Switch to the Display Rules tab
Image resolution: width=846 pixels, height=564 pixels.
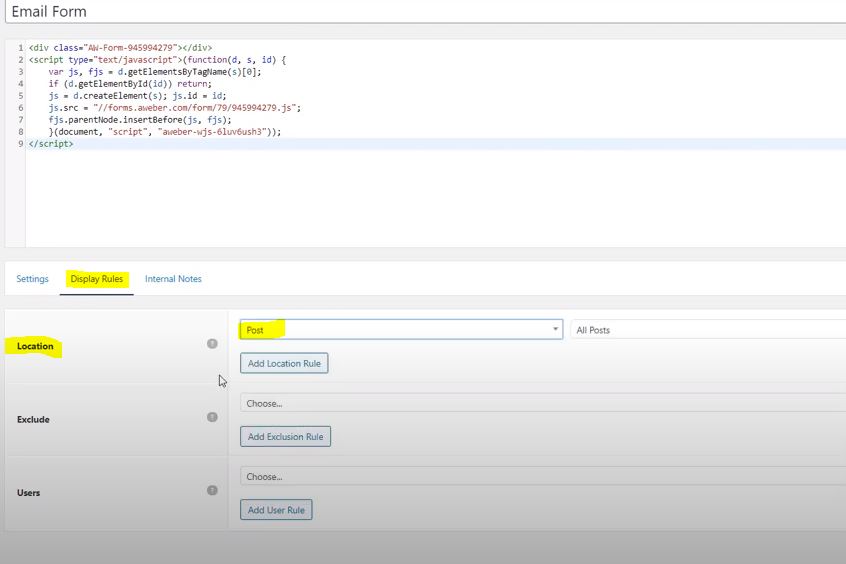(97, 279)
